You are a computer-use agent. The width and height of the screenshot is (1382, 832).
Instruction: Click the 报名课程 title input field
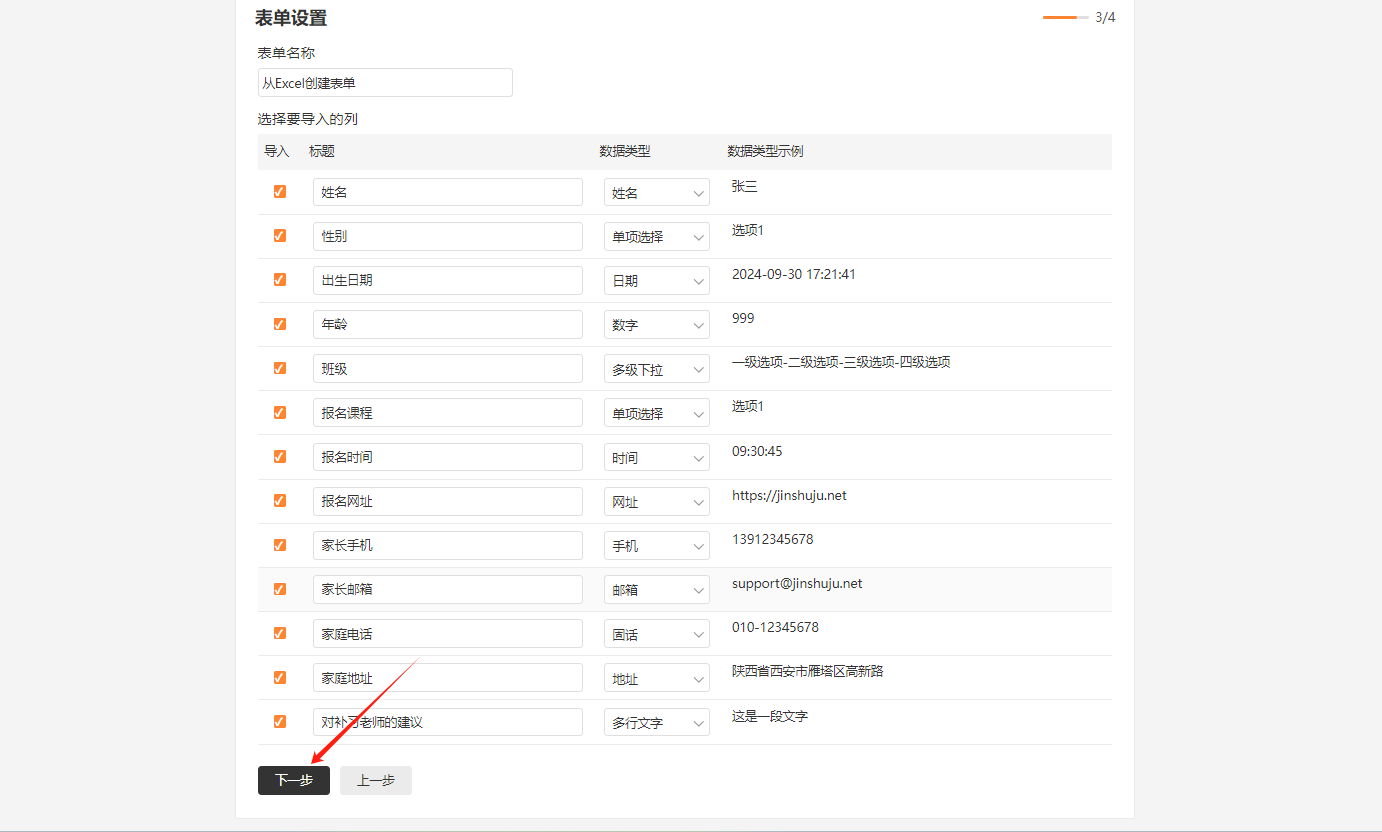click(448, 413)
